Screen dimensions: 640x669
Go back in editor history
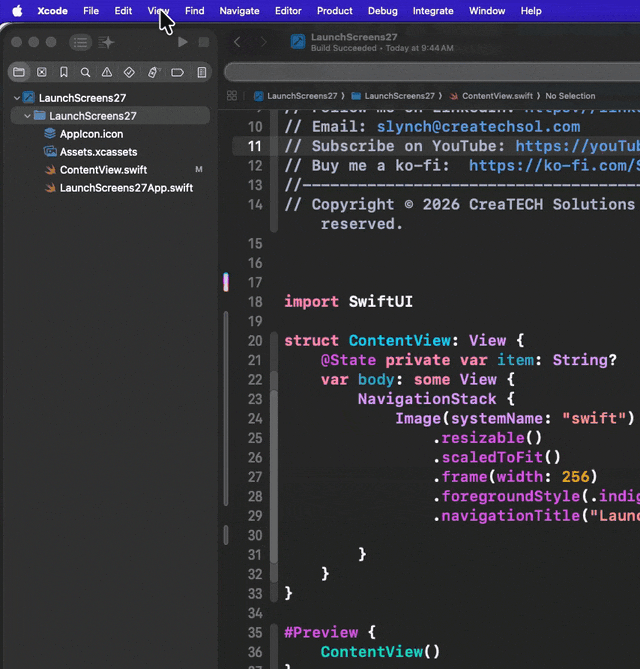pos(237,42)
